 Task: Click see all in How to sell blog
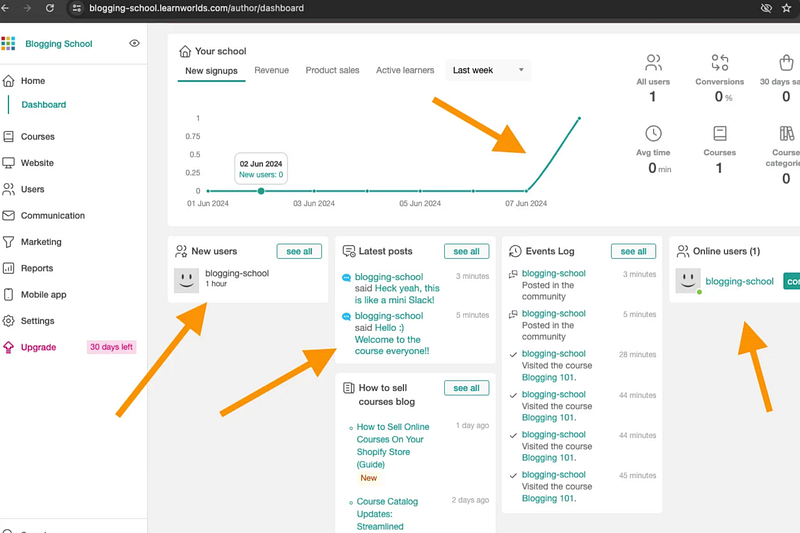[466, 388]
